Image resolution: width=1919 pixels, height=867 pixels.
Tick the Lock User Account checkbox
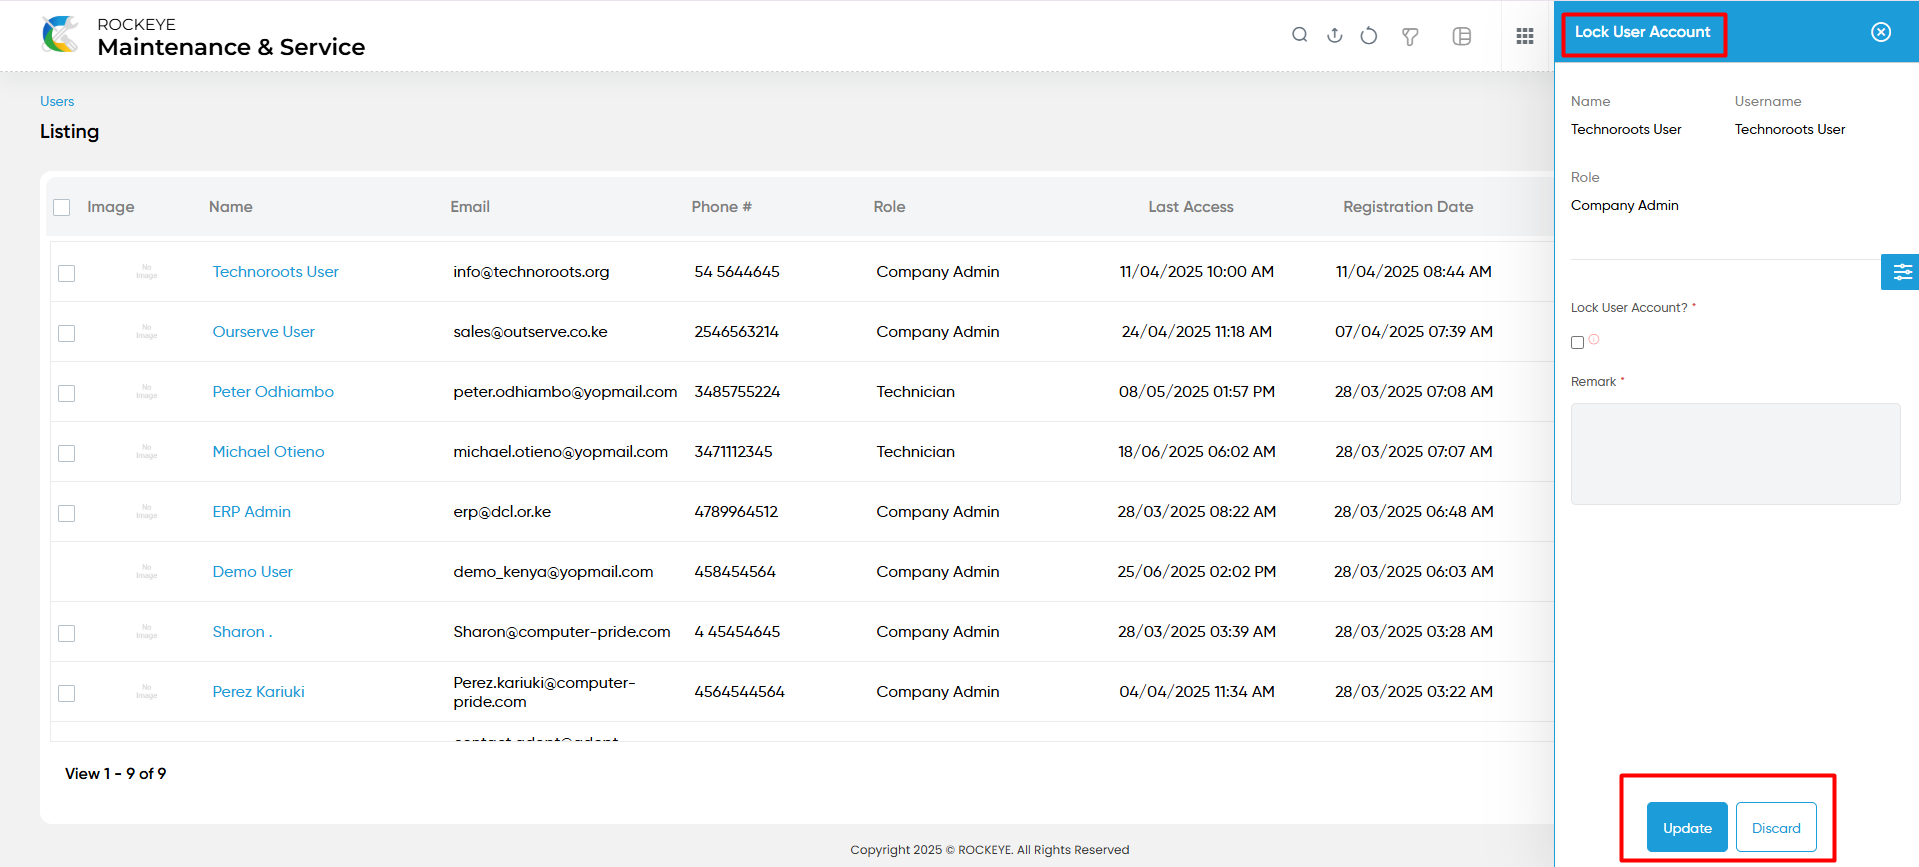tap(1578, 343)
